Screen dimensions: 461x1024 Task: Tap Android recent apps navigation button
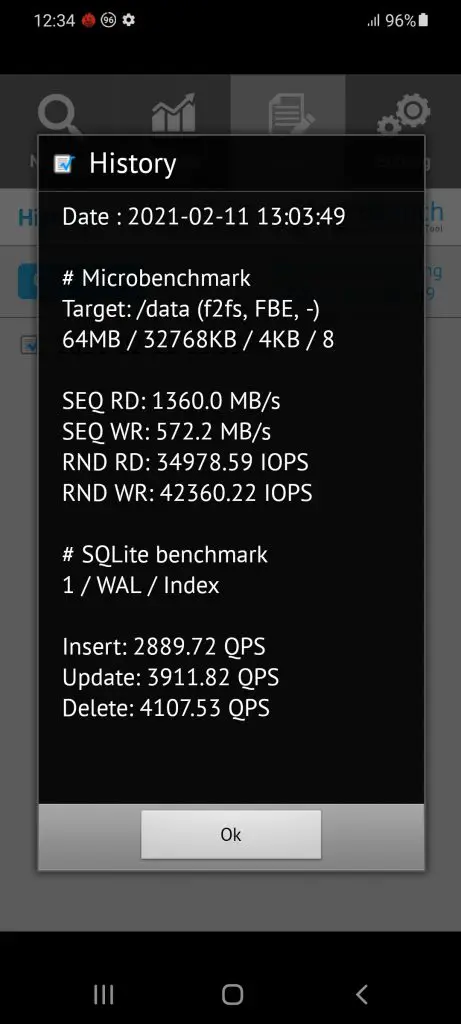point(103,994)
